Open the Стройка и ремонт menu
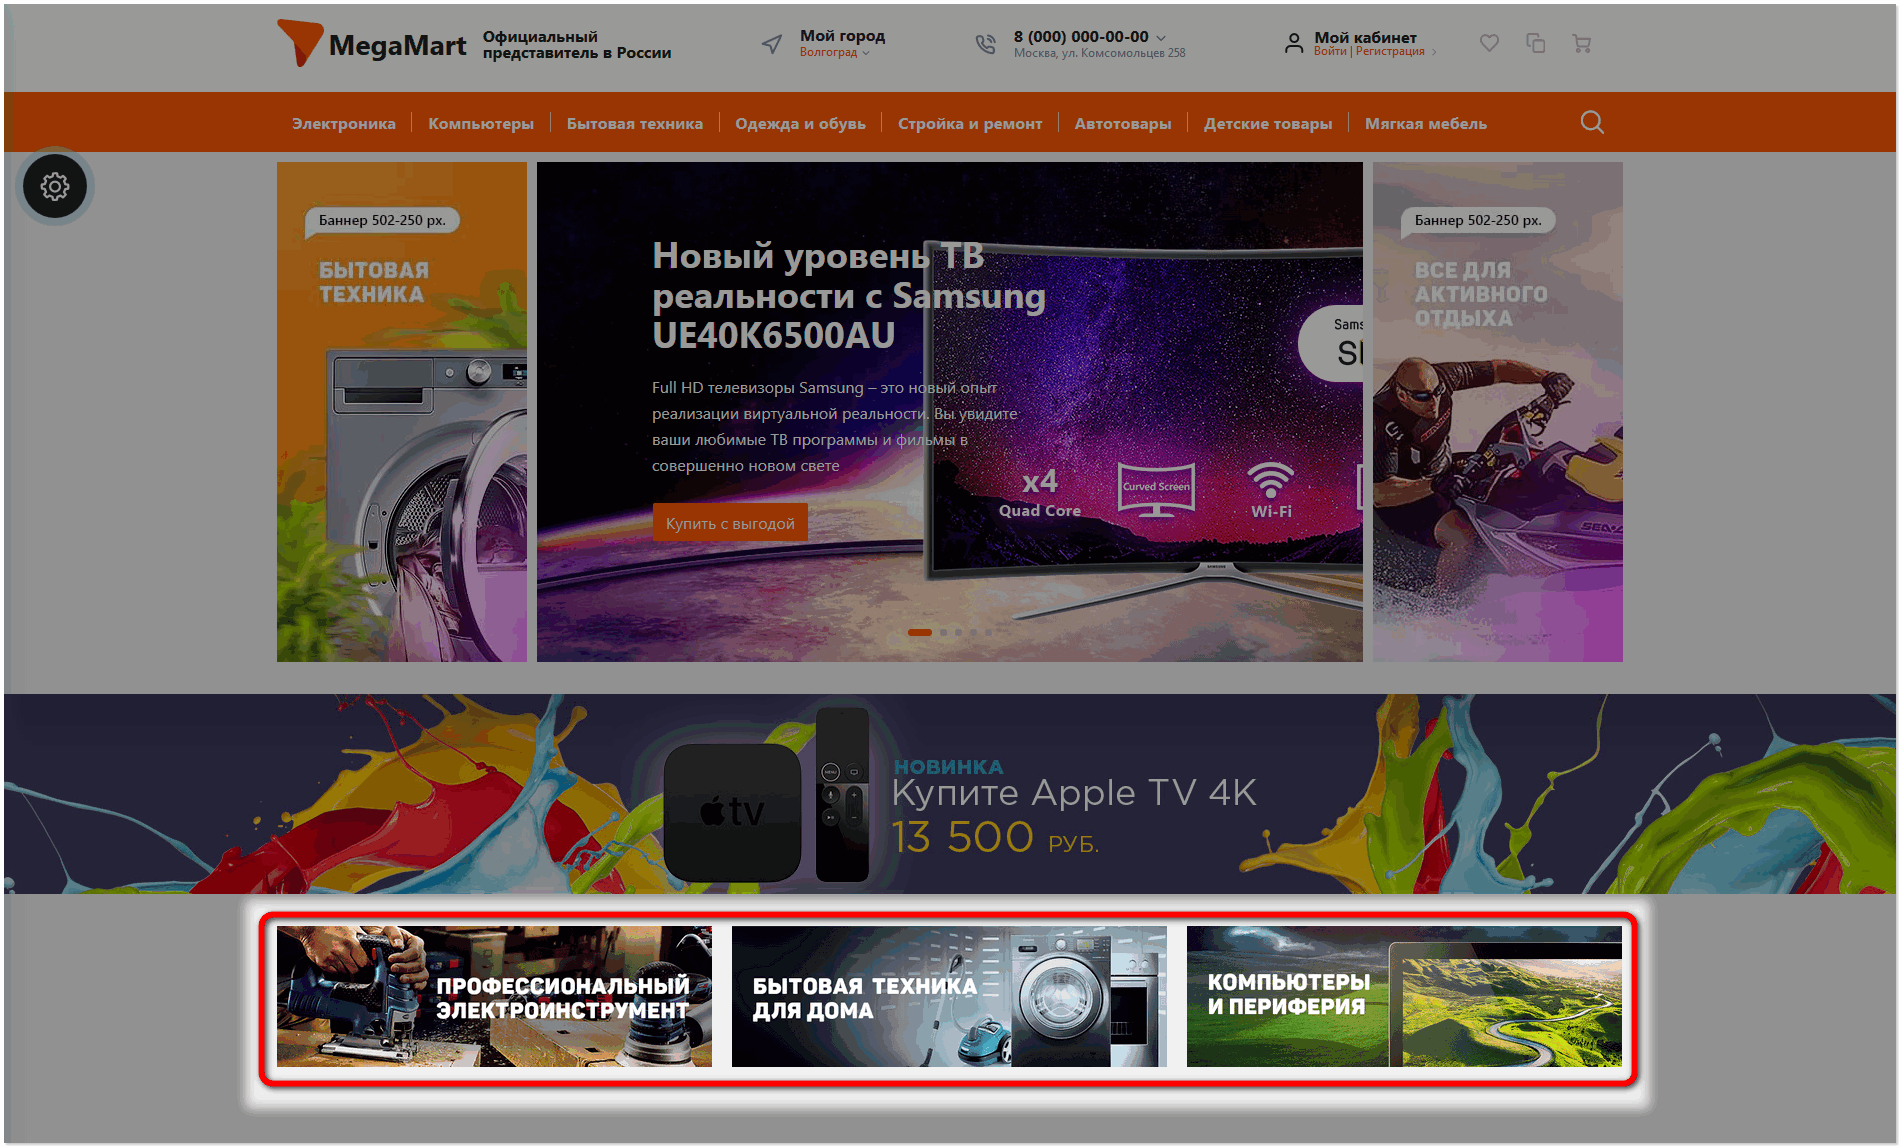The height and width of the screenshot is (1148, 1901). [970, 124]
